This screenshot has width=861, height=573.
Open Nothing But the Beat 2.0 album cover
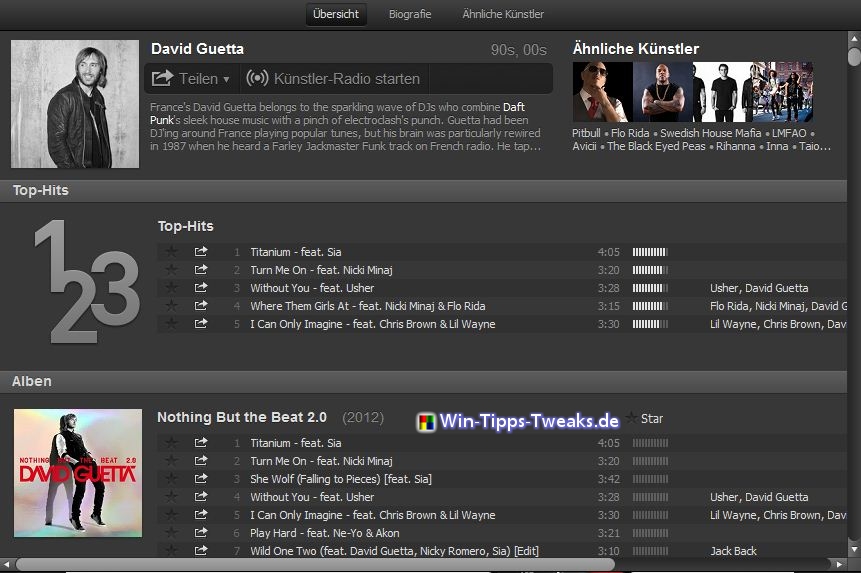[x=78, y=473]
